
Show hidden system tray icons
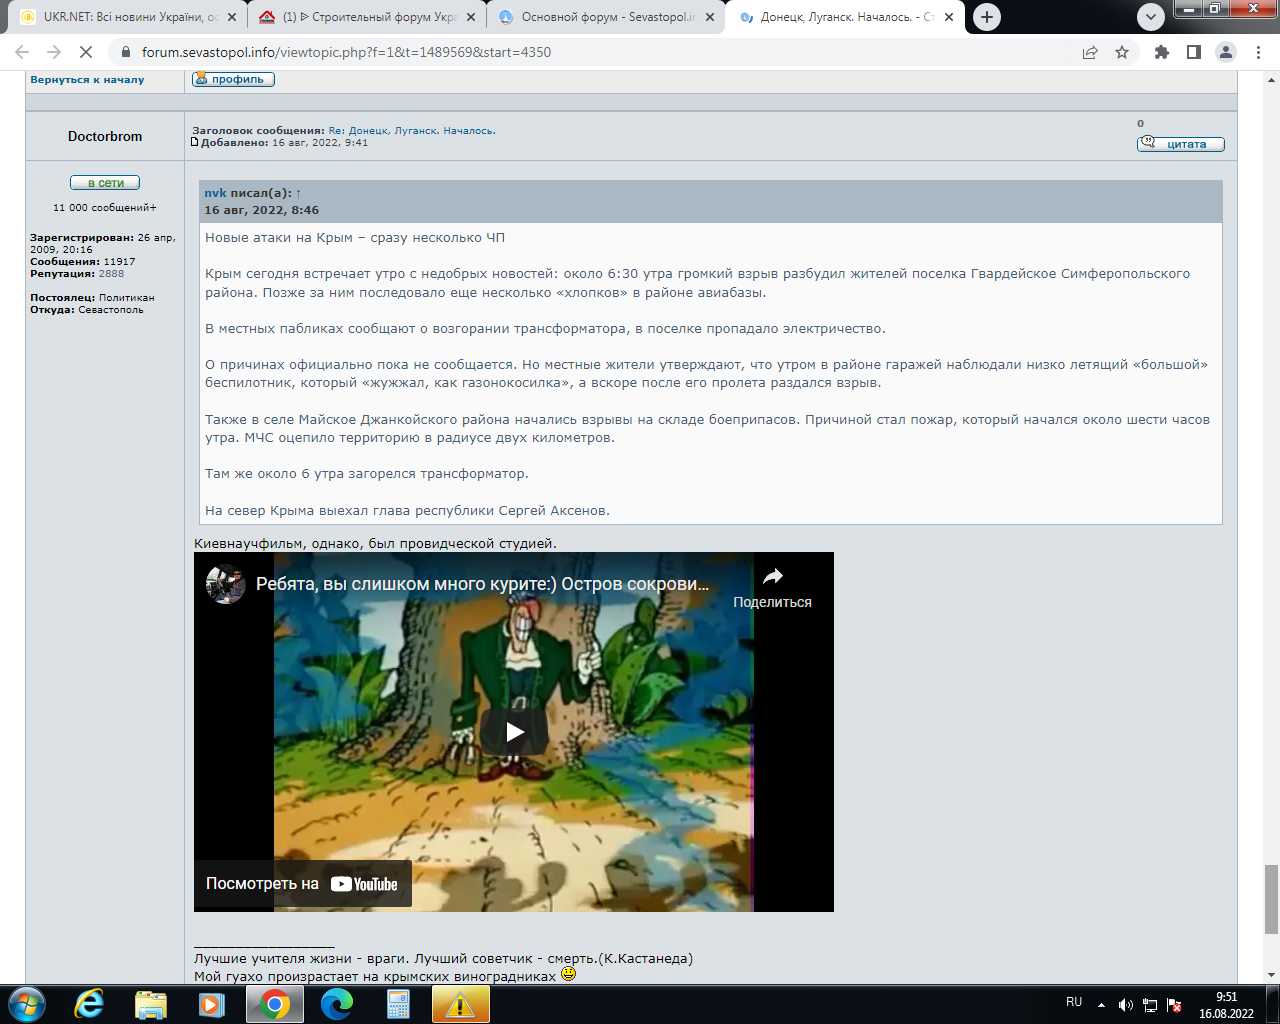click(x=1101, y=1004)
